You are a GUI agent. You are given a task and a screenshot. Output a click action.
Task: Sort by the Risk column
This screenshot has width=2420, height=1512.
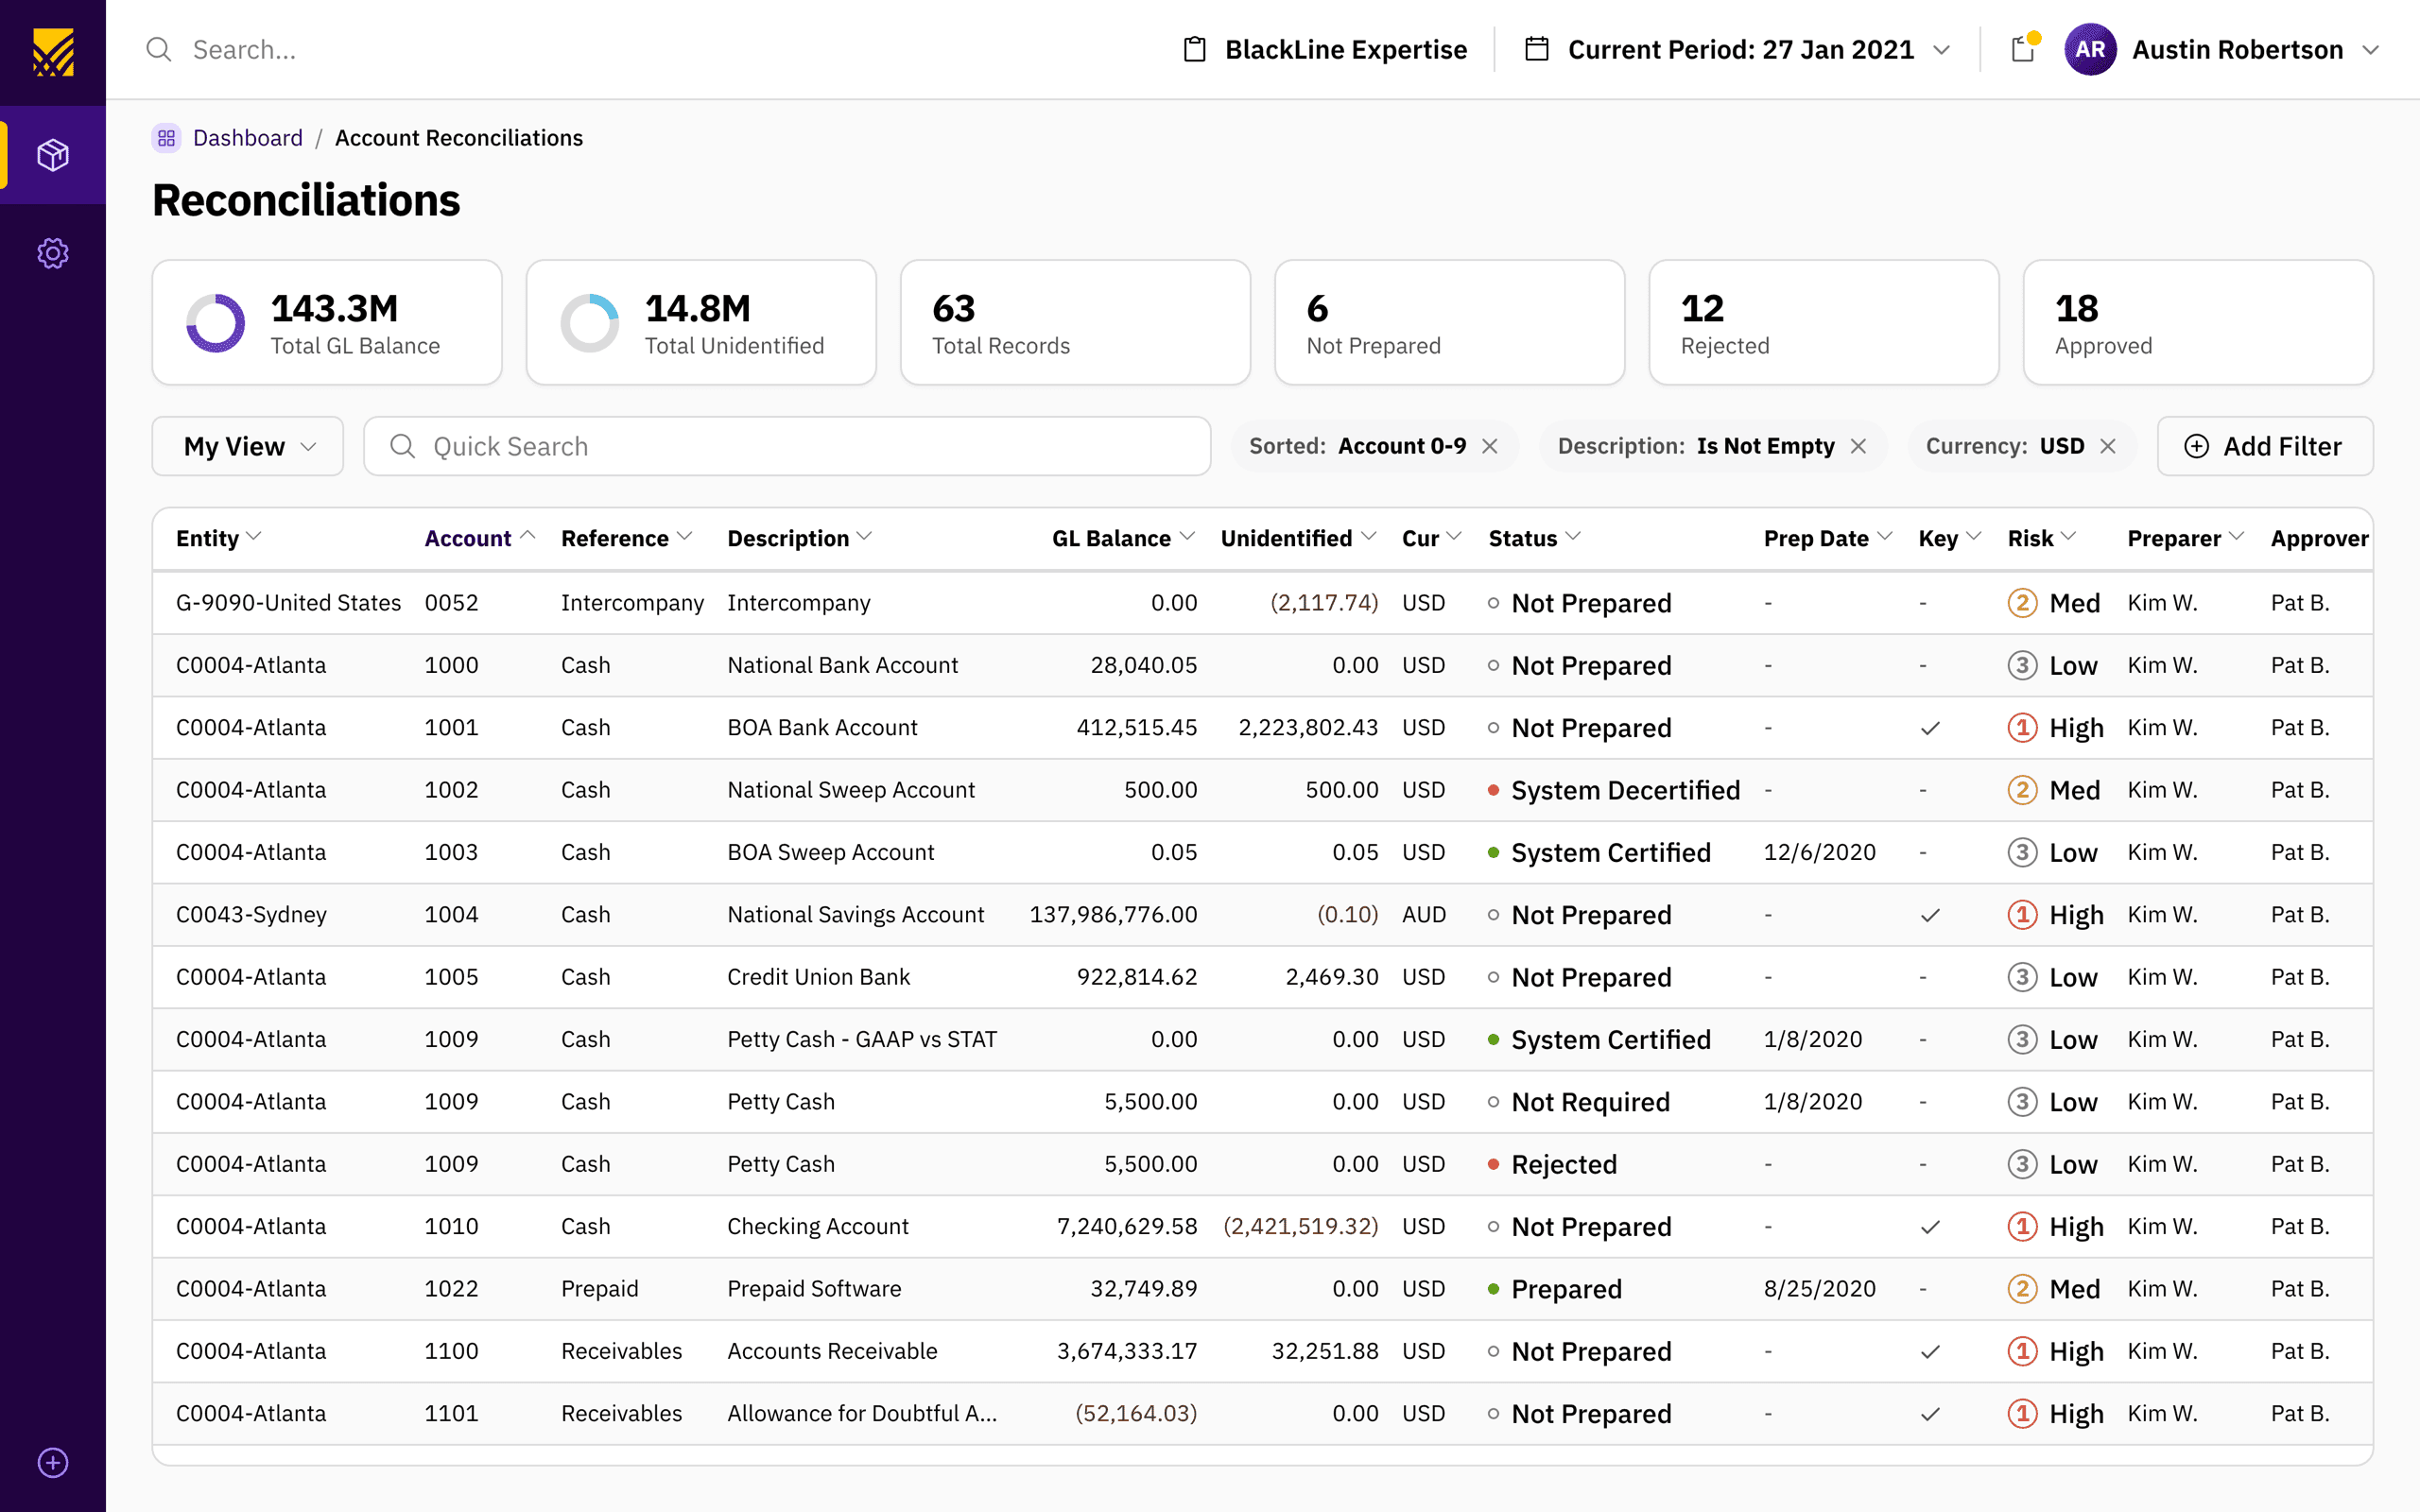(x=2042, y=538)
